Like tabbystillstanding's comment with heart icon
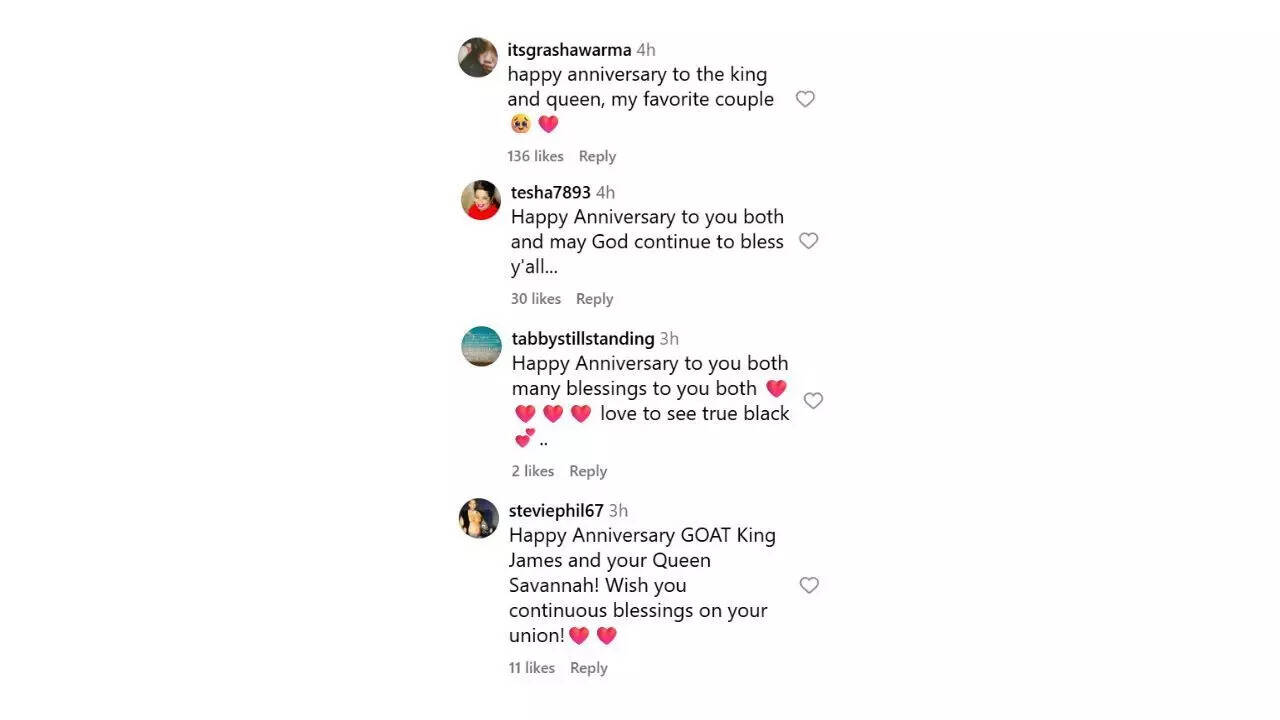Image resolution: width=1280 pixels, height=720 pixels. tap(813, 400)
